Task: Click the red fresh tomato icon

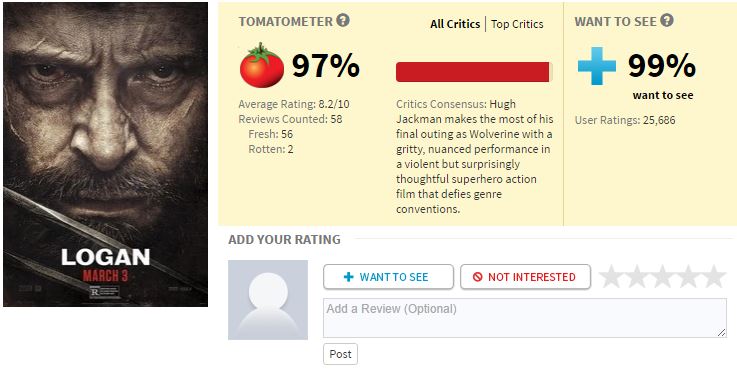Action: pyautogui.click(x=262, y=65)
